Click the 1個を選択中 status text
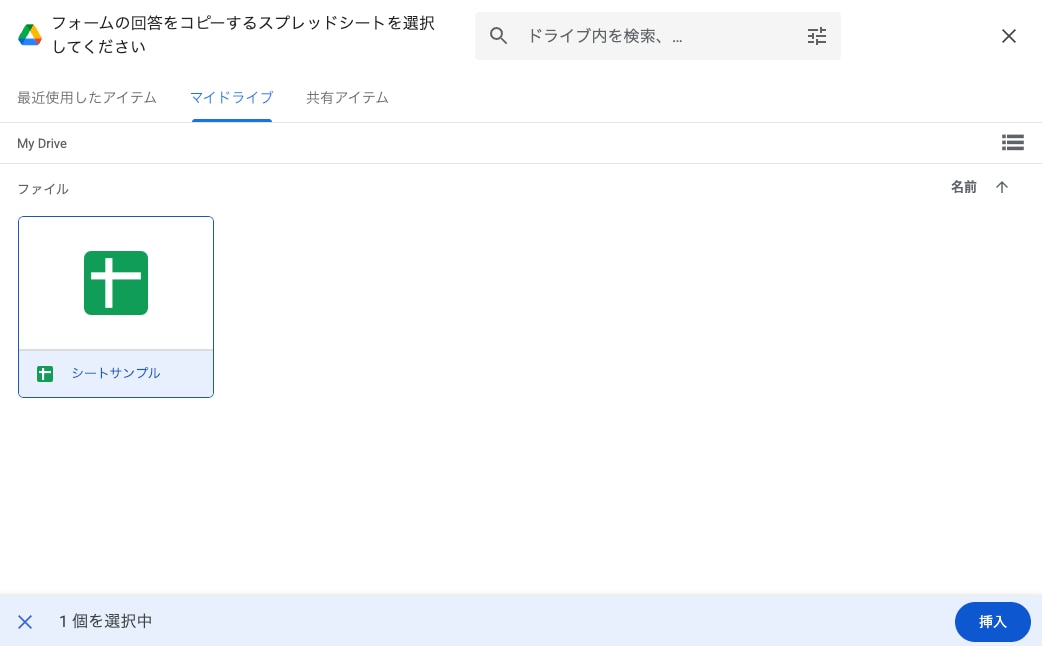This screenshot has width=1042, height=646. click(x=105, y=621)
